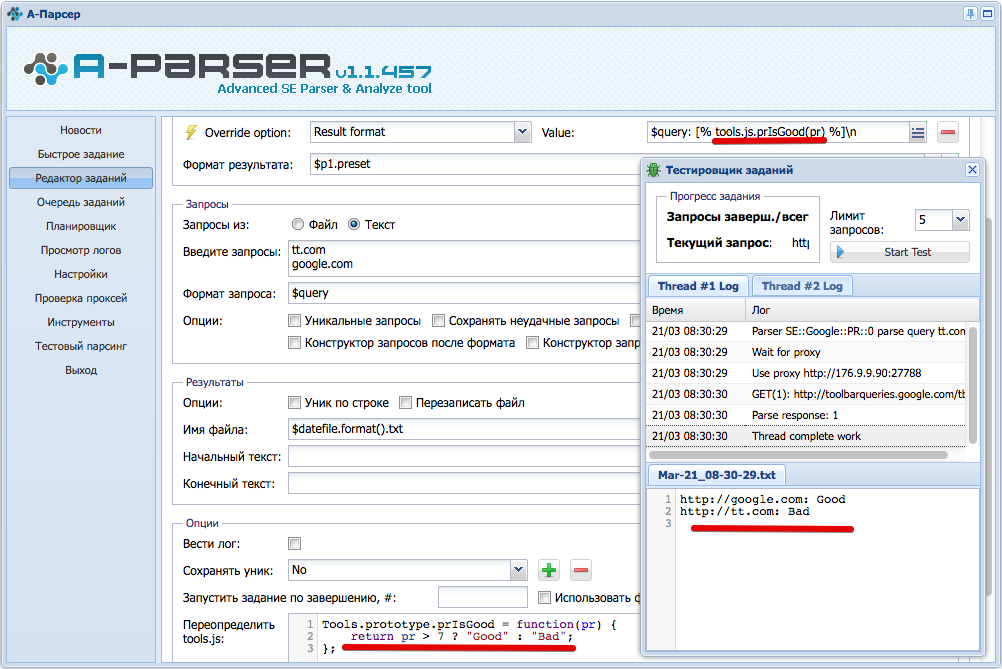
Task: Click Start Test button
Action: coord(900,252)
